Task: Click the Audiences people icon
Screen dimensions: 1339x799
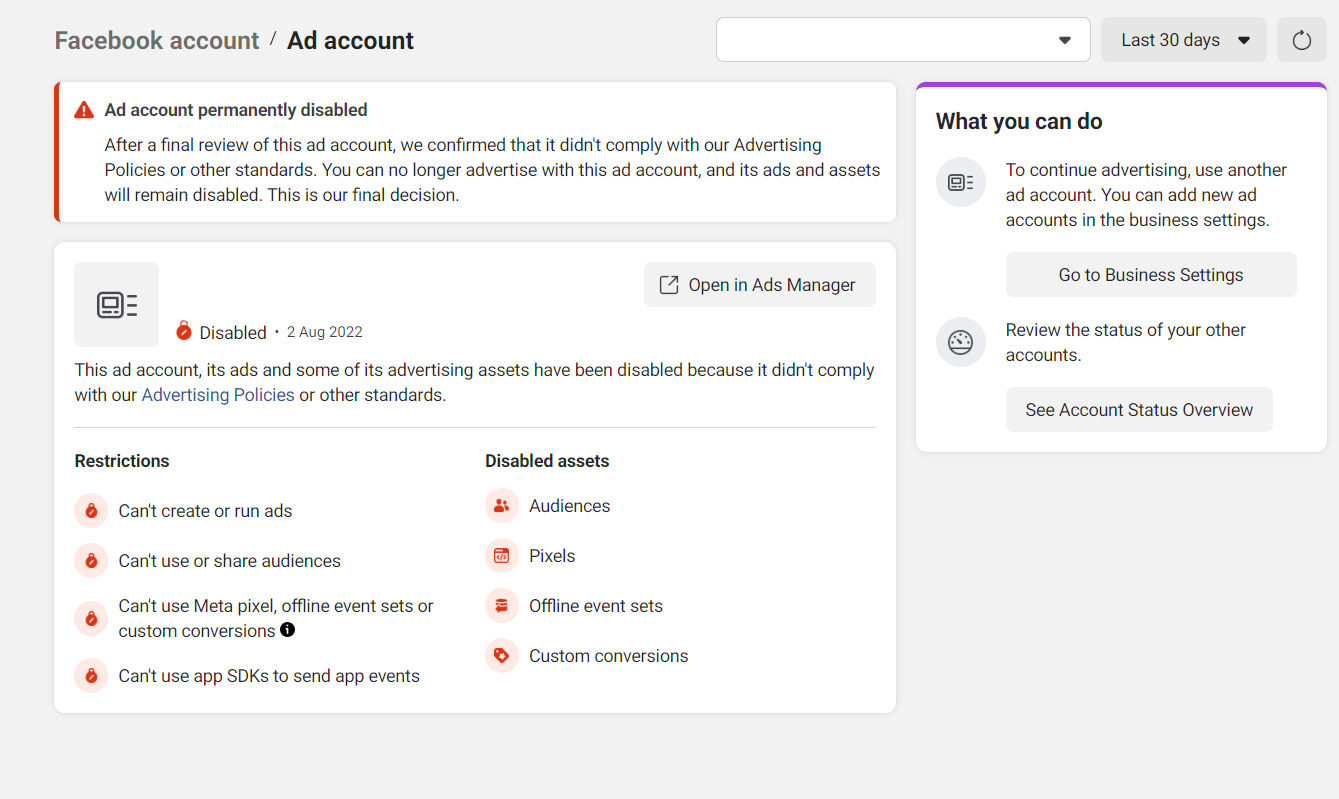Action: (x=502, y=506)
